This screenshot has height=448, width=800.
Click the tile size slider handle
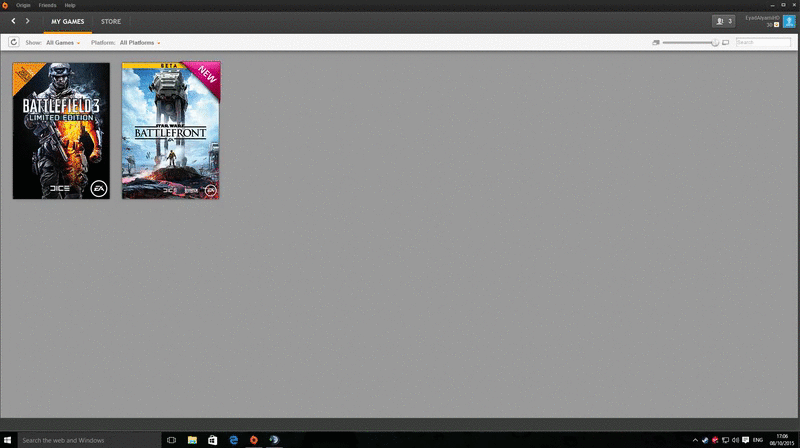pos(715,42)
